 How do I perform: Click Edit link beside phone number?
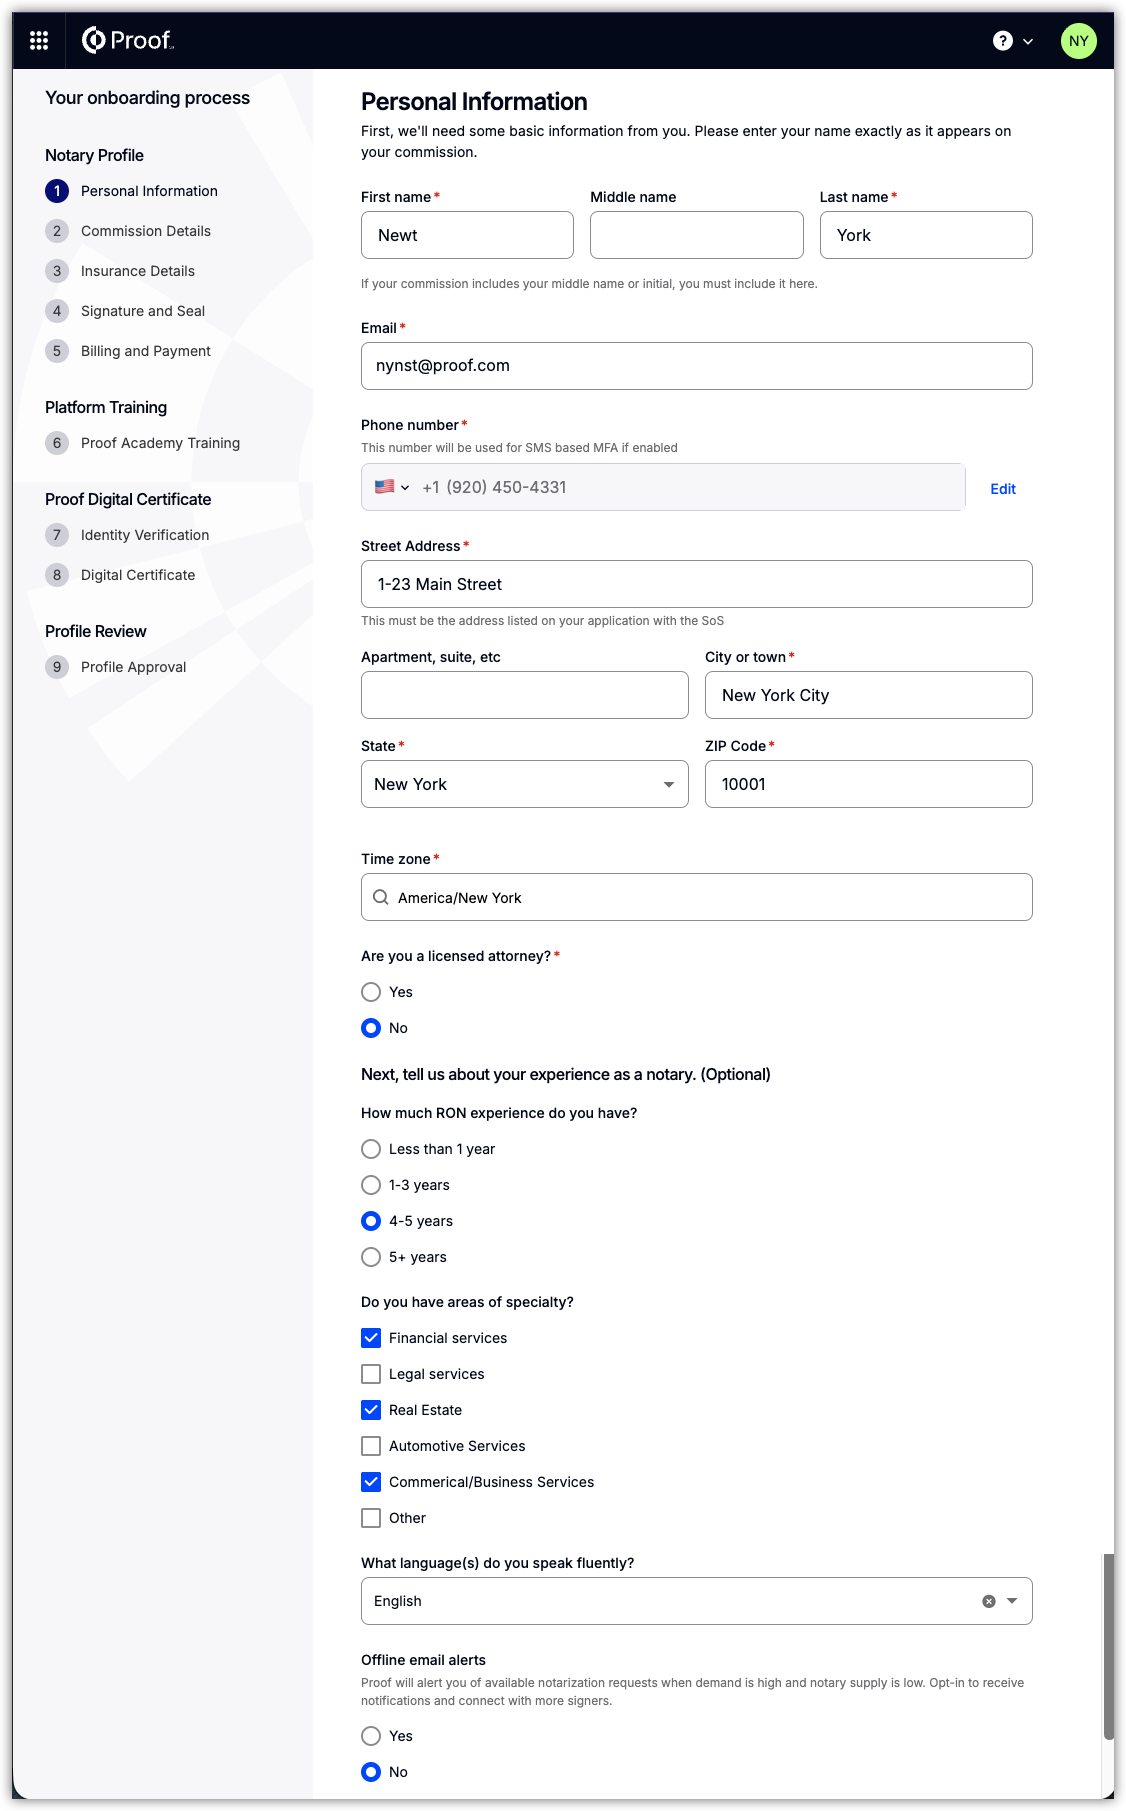pyautogui.click(x=1003, y=489)
